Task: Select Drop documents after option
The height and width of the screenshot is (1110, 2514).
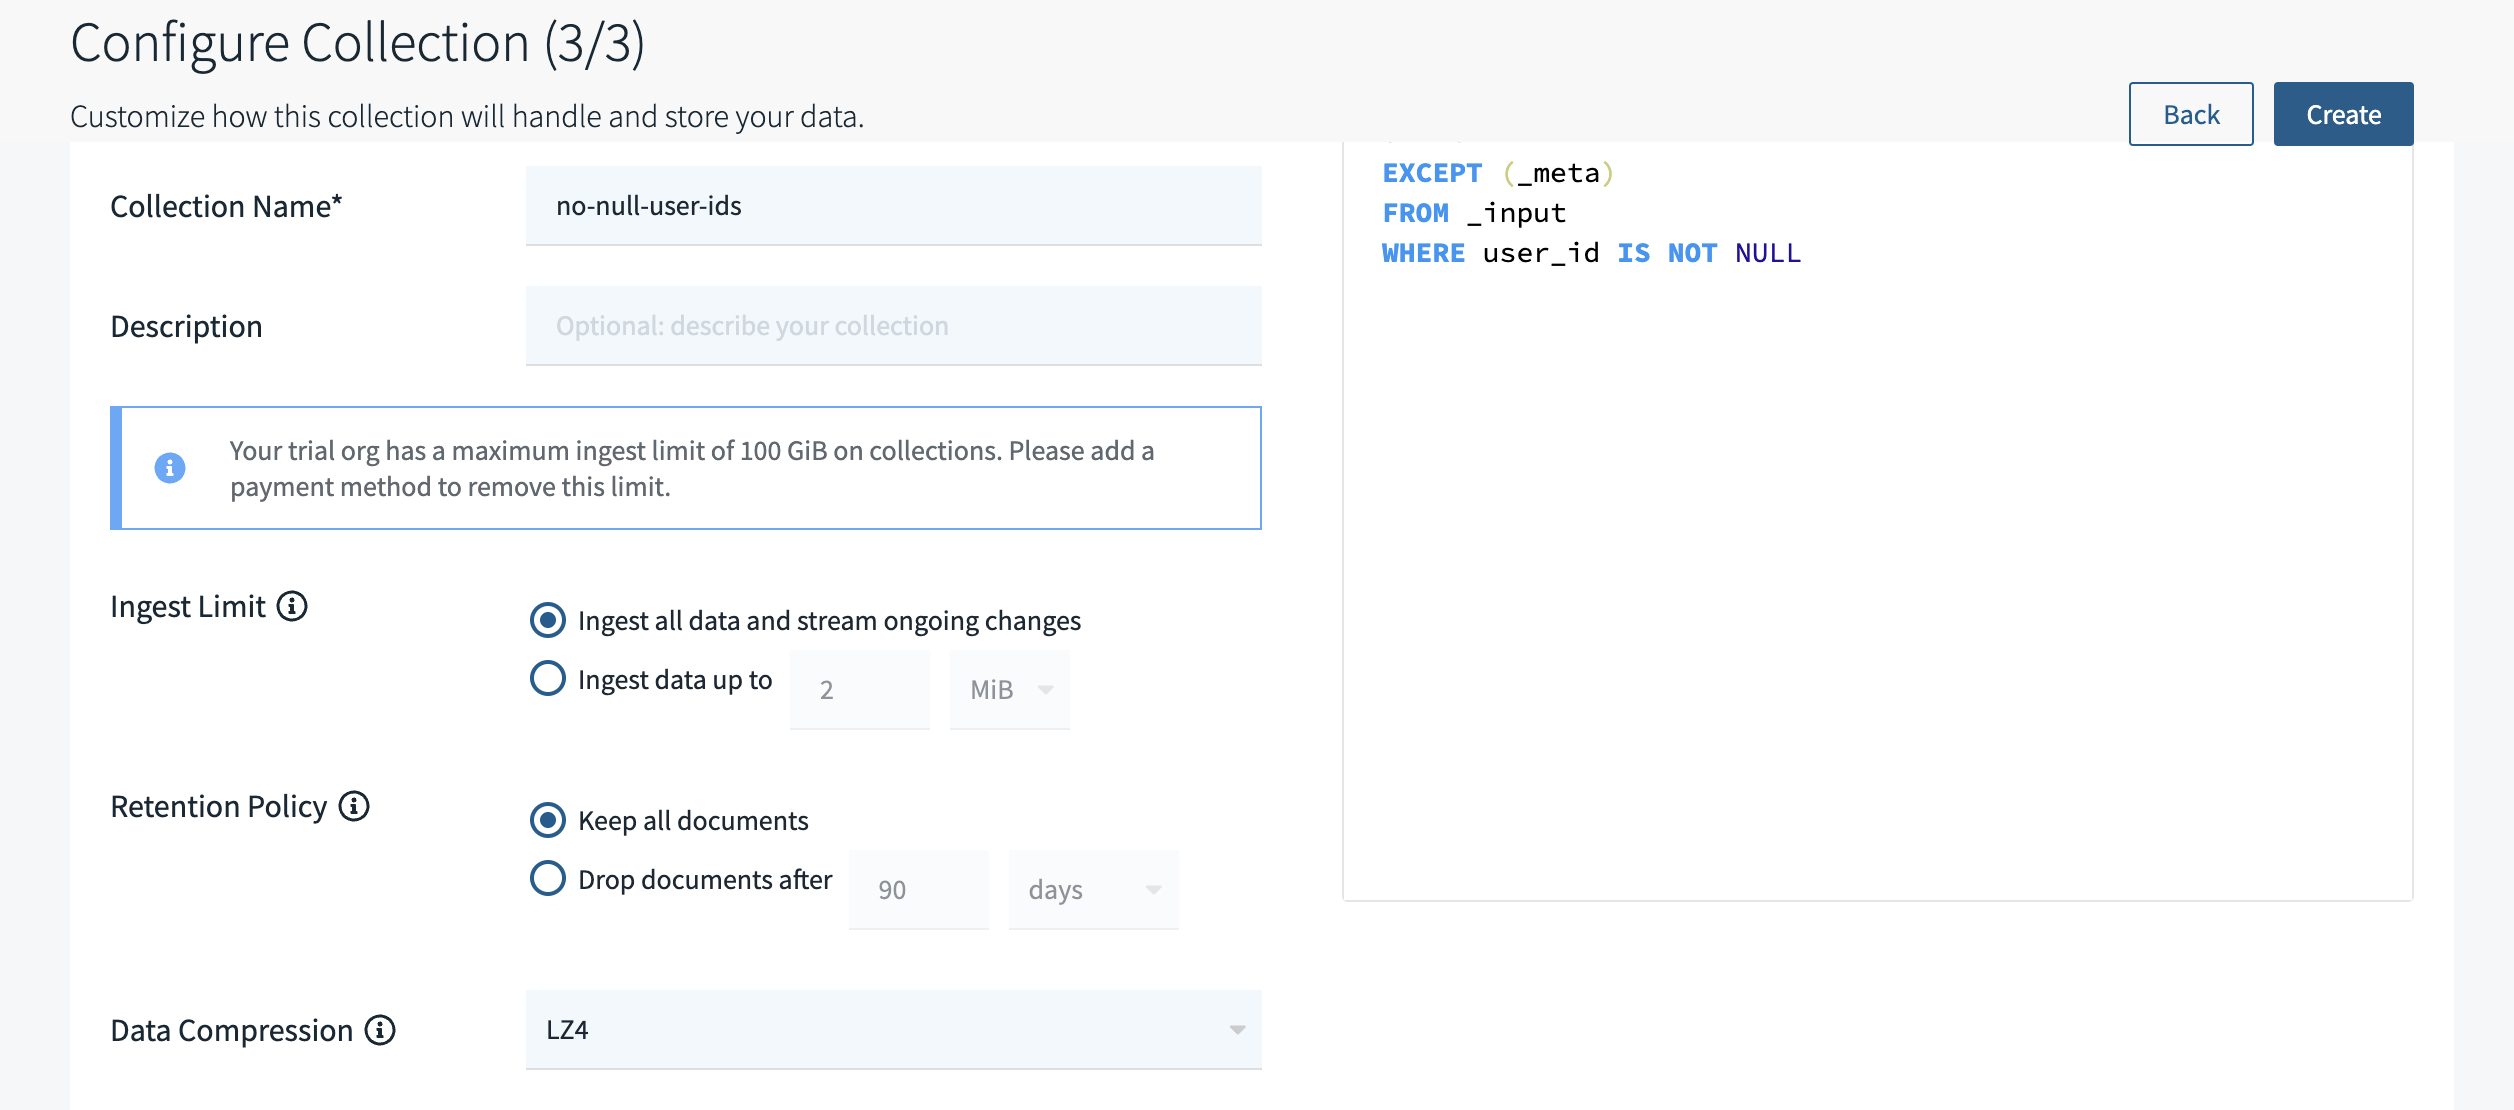Action: [548, 879]
